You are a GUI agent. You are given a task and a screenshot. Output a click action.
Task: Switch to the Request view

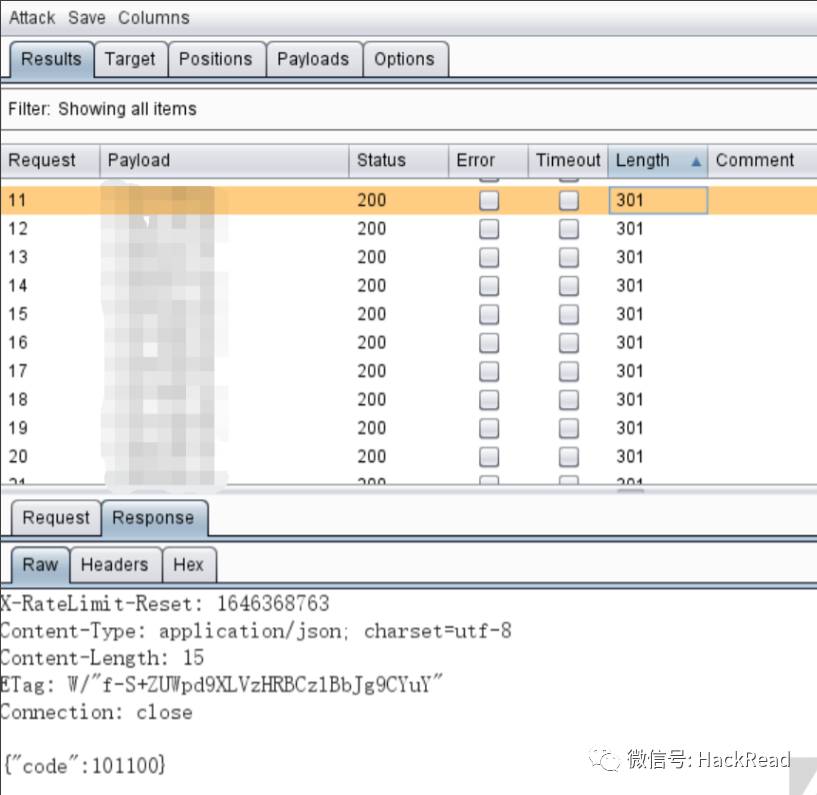[x=55, y=518]
